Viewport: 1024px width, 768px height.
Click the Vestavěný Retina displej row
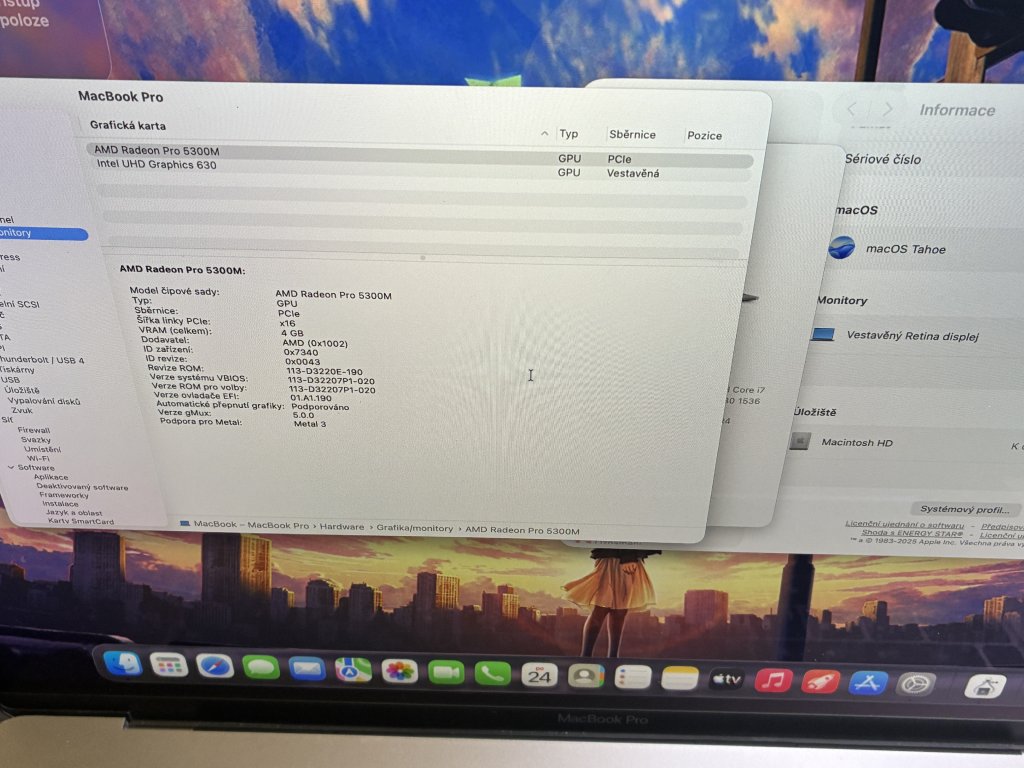(x=914, y=335)
